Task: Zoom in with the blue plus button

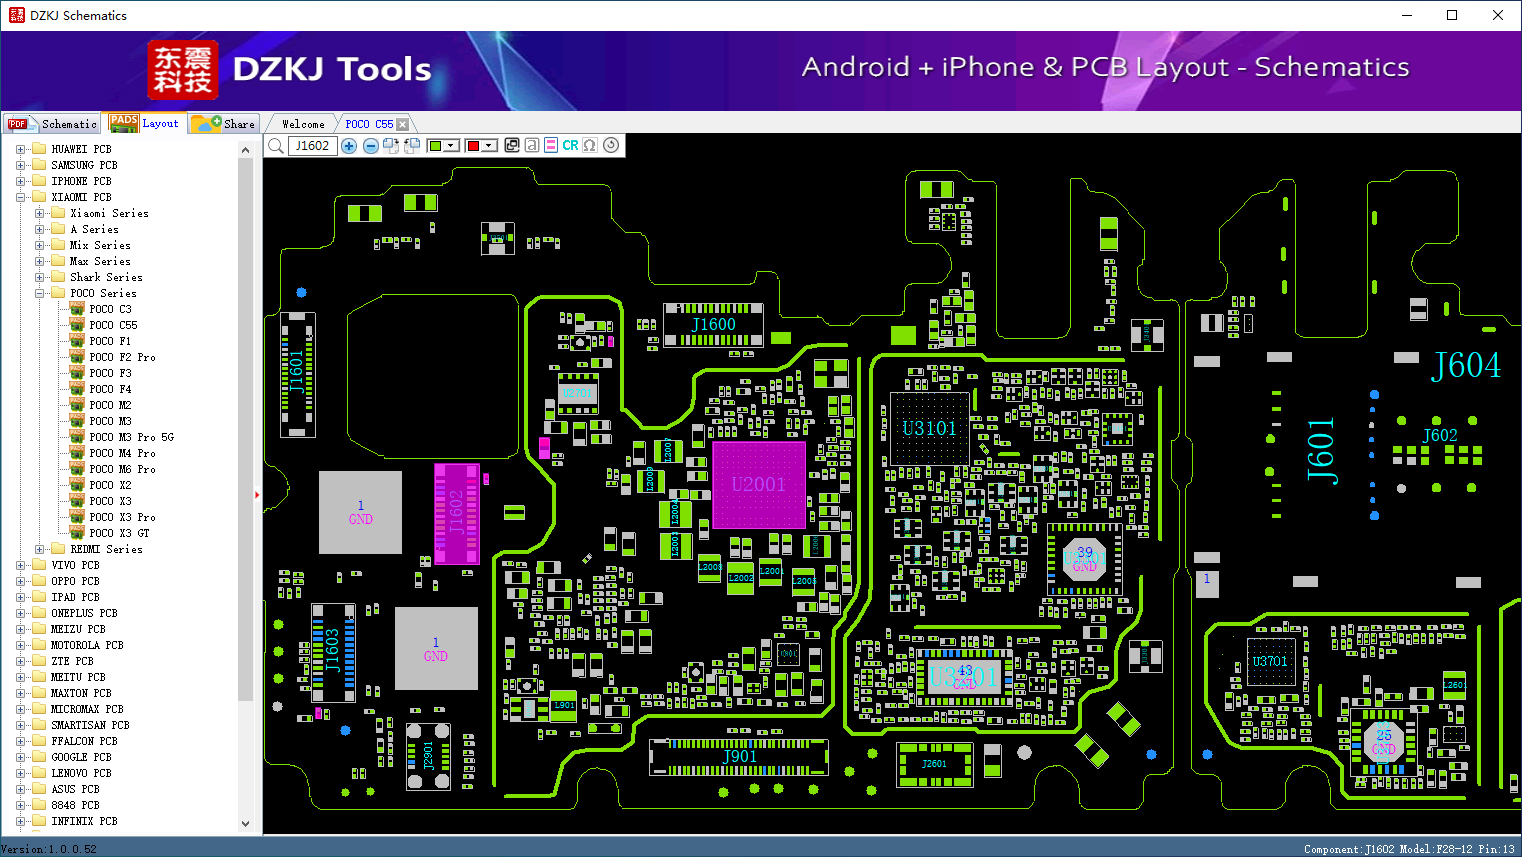Action: click(349, 146)
